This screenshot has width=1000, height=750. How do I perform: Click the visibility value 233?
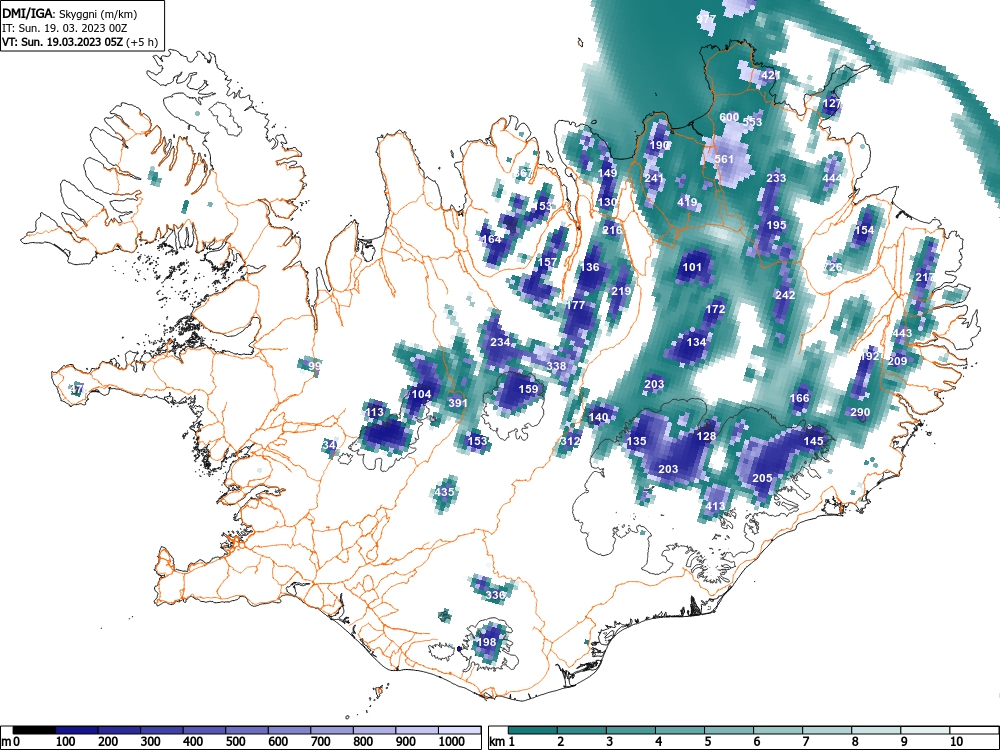(x=776, y=179)
